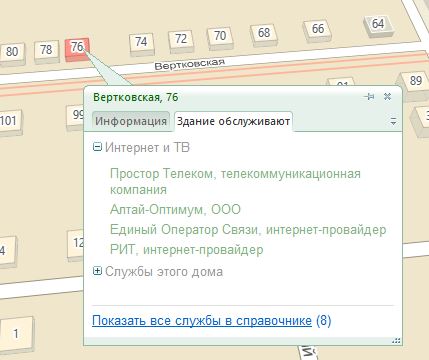Grab the popup resize grip corner
This screenshot has height=360, width=429.
pos(396,340)
